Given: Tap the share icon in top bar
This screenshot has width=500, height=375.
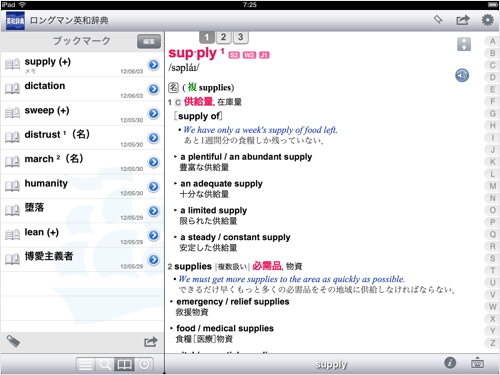Looking at the screenshot, I should [463, 20].
